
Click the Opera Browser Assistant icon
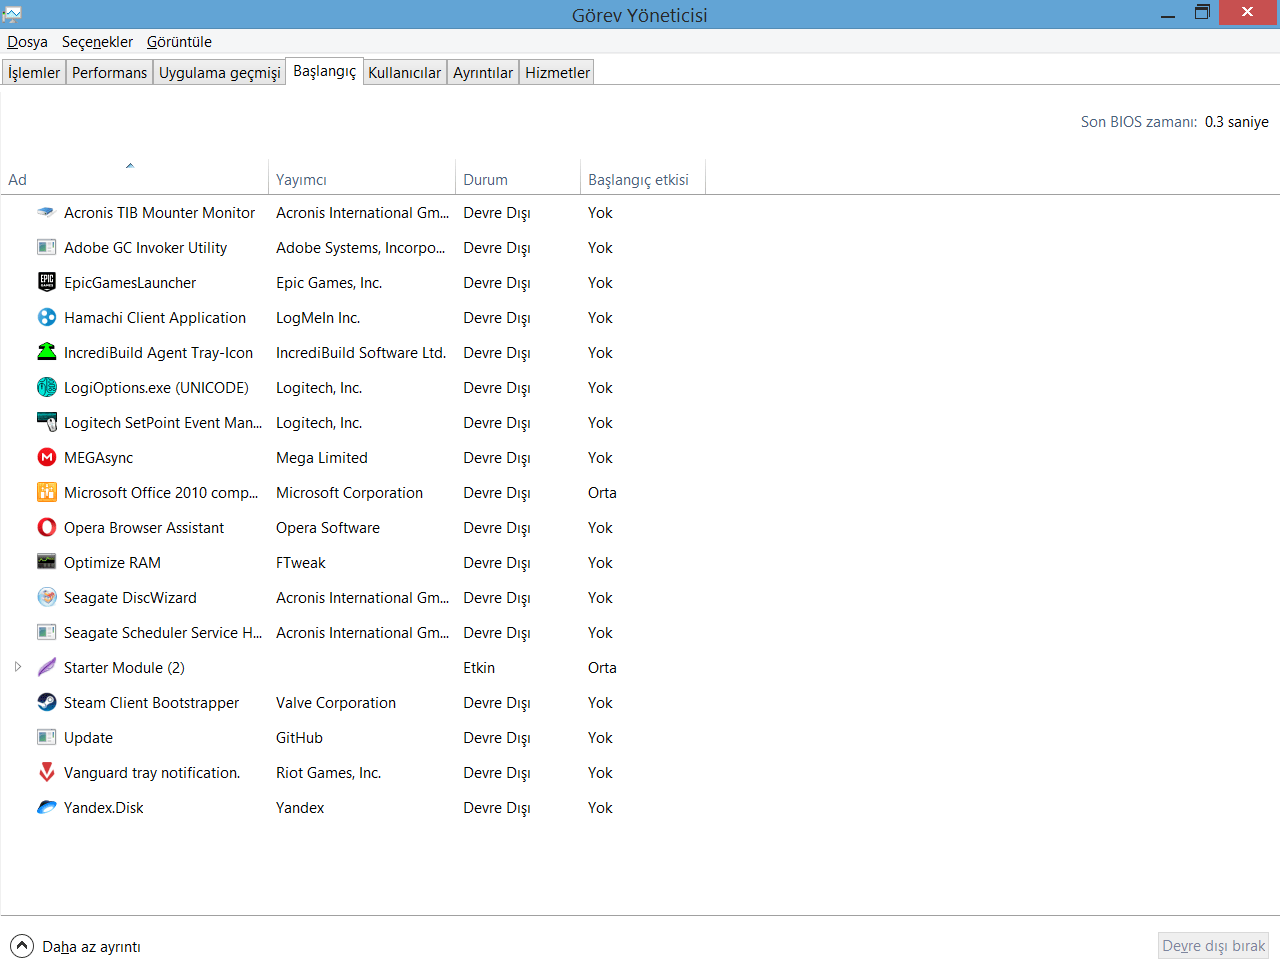[46, 527]
